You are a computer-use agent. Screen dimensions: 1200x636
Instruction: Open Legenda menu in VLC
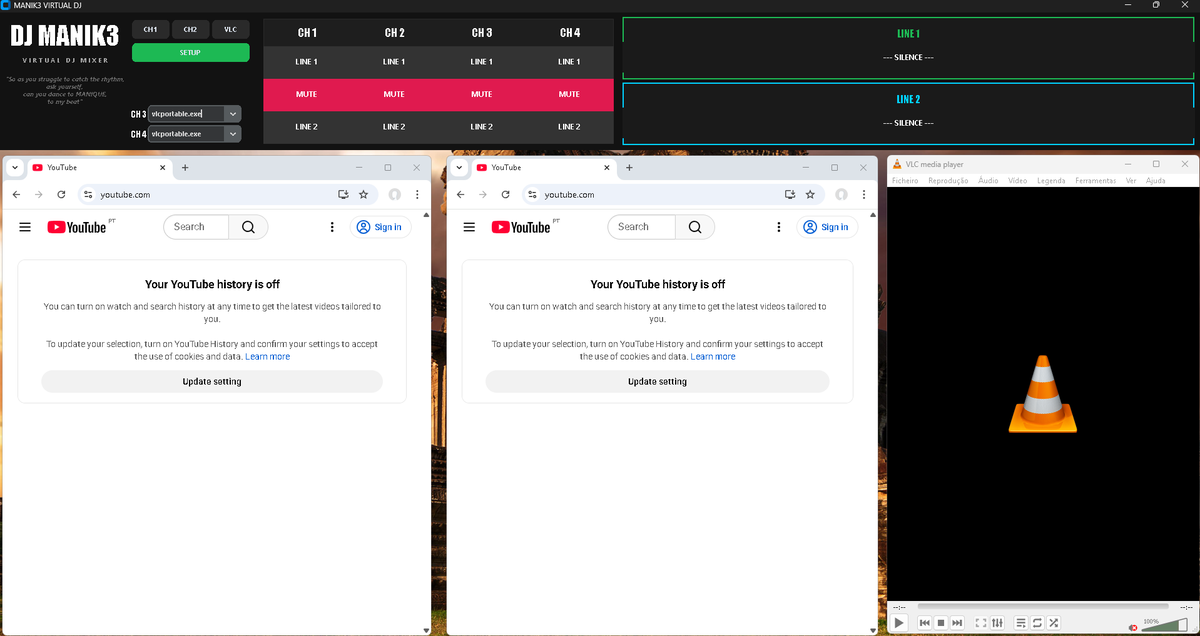pos(1051,181)
